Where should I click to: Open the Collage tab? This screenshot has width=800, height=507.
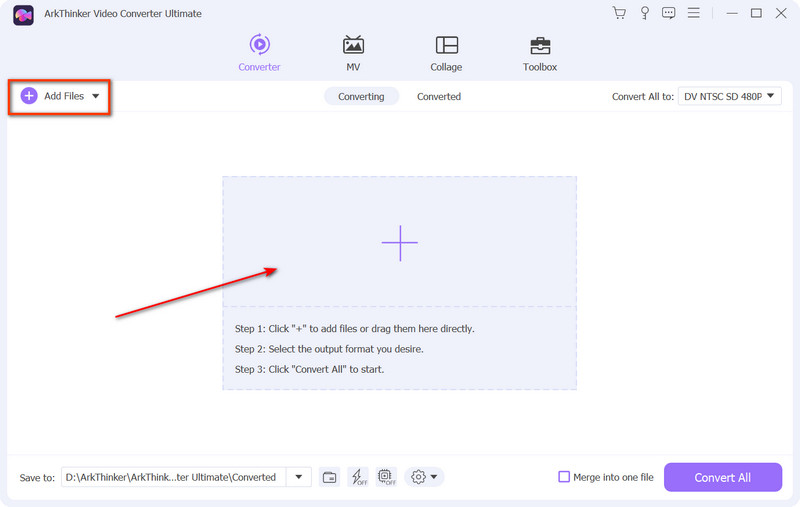click(446, 53)
